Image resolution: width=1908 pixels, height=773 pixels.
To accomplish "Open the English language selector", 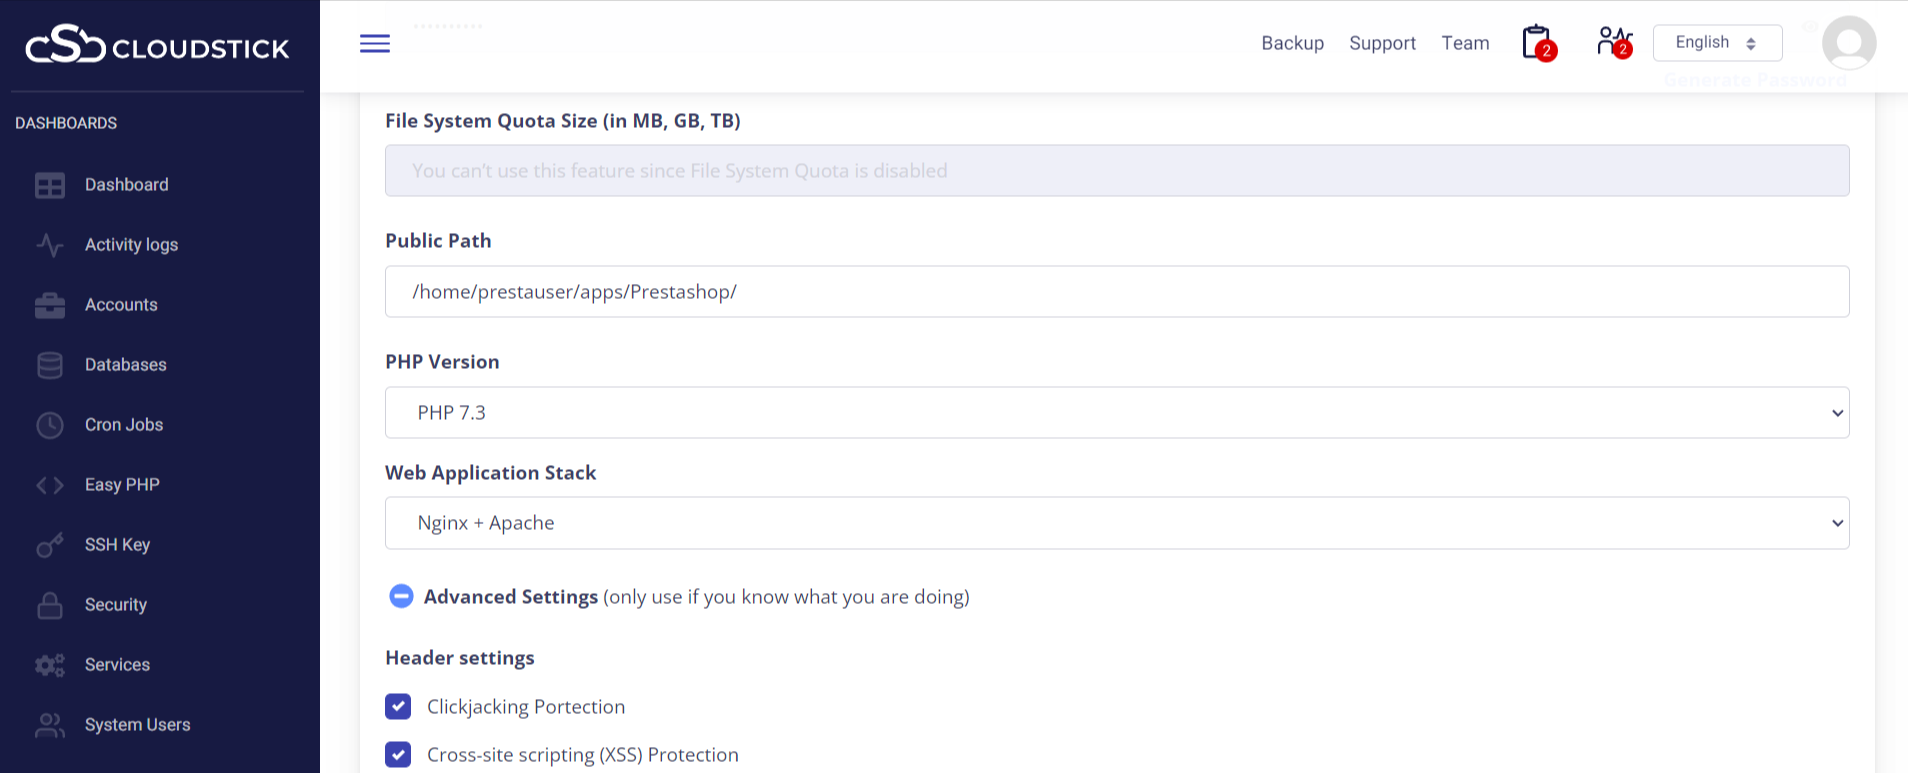I will click(x=1716, y=43).
